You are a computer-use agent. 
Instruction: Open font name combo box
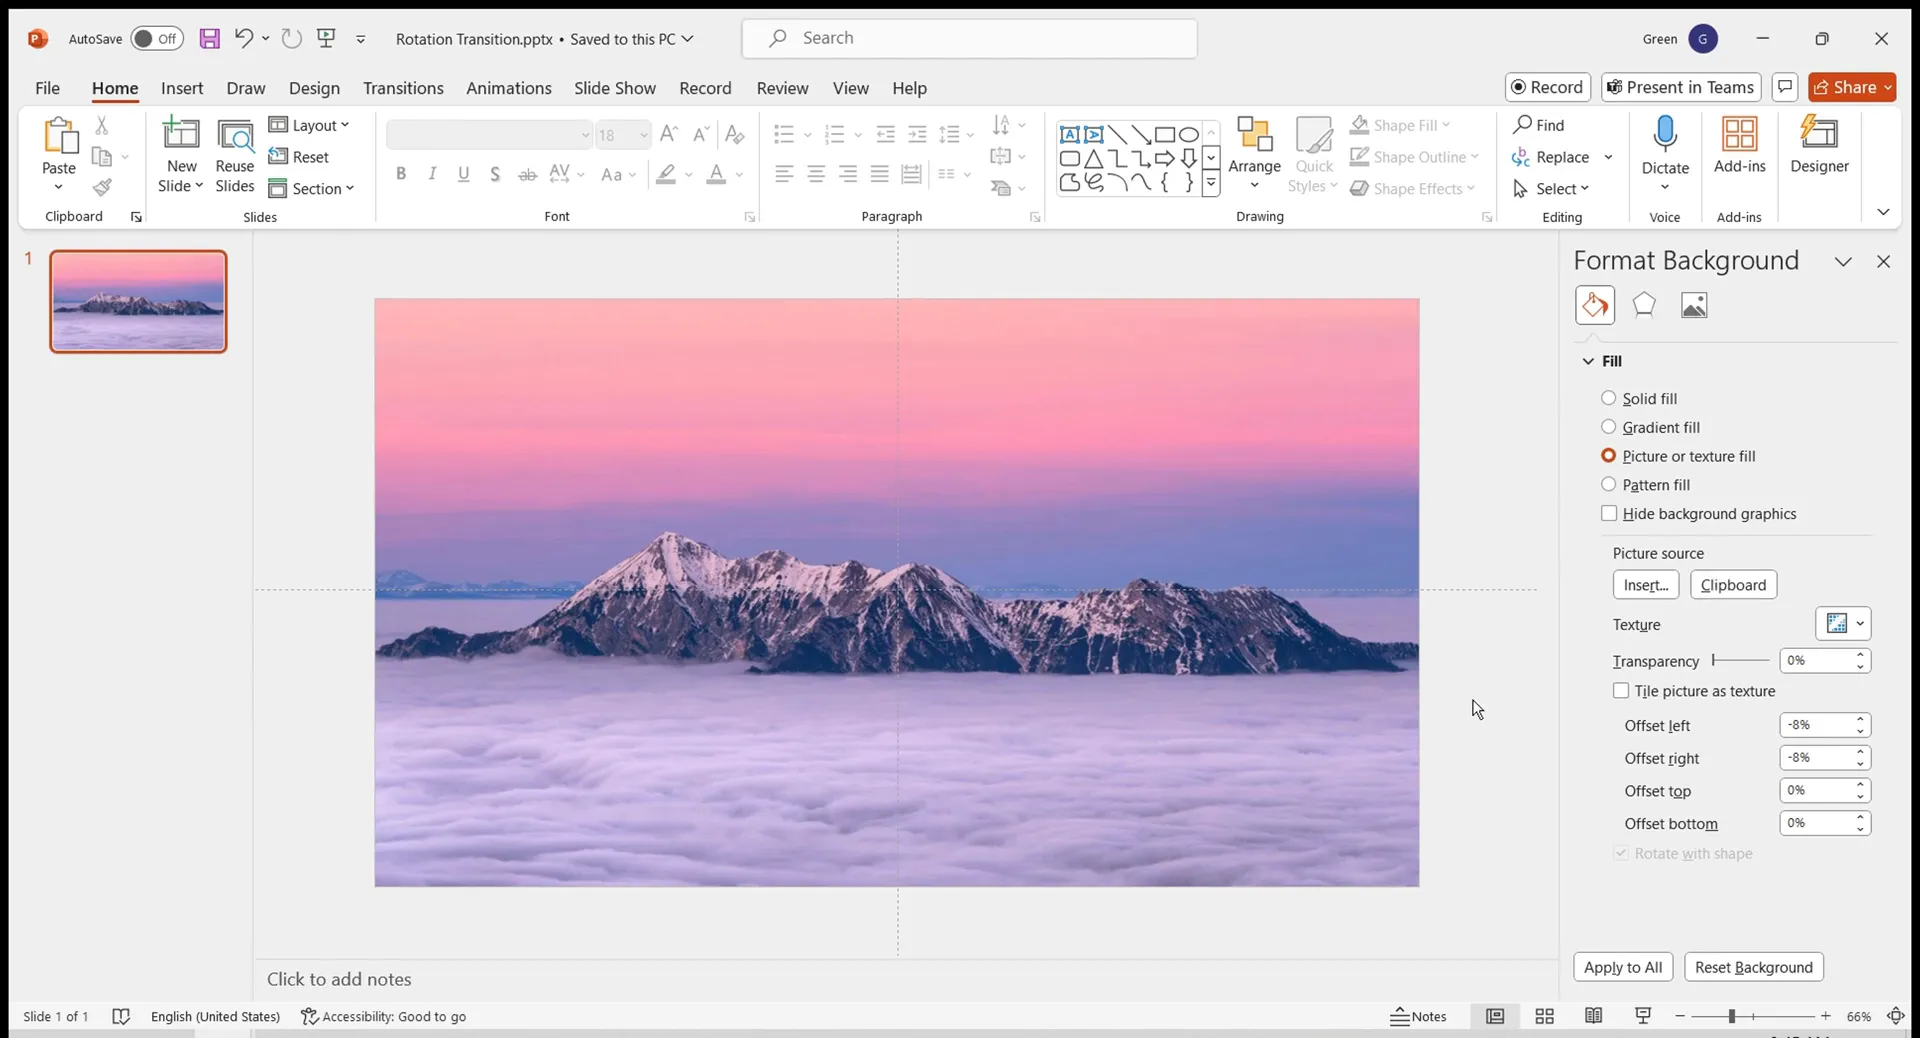pyautogui.click(x=489, y=134)
